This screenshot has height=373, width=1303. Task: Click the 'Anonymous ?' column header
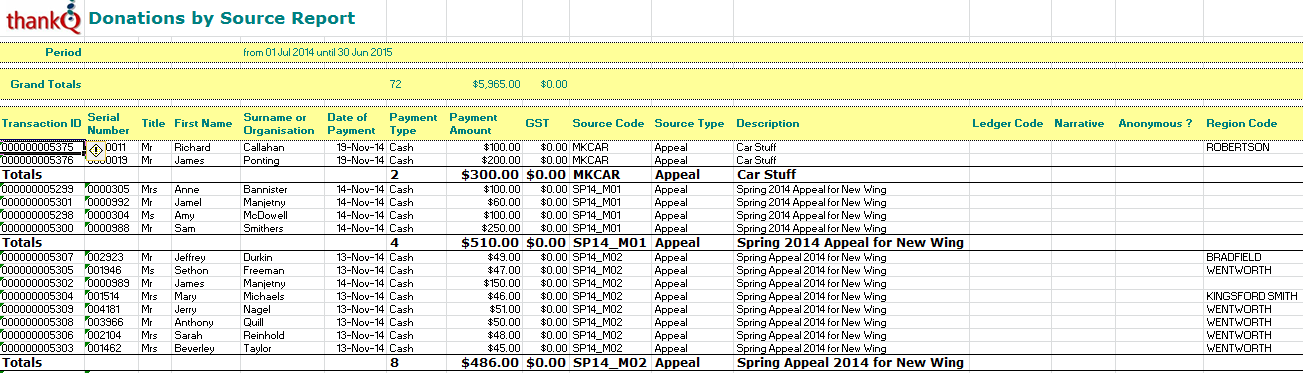1155,124
